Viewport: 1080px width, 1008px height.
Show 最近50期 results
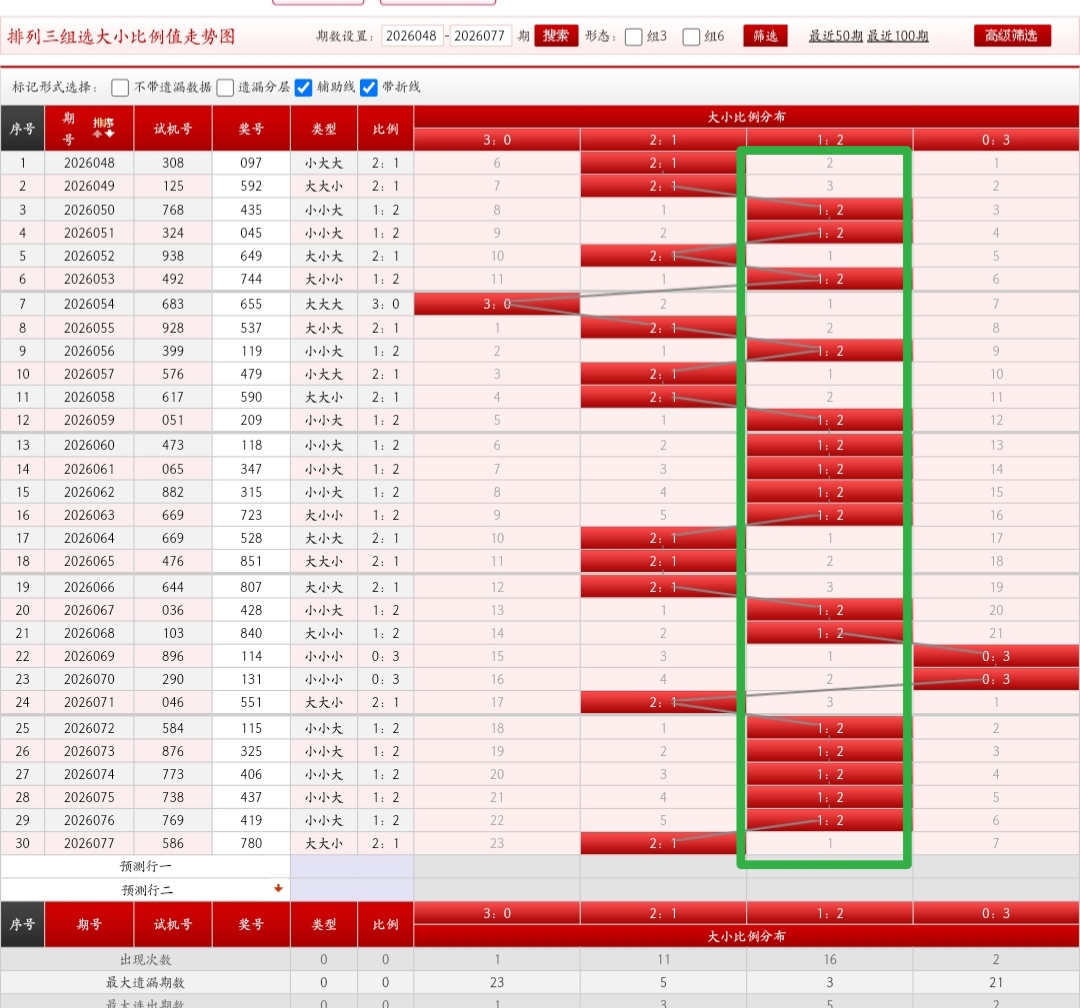(x=835, y=36)
